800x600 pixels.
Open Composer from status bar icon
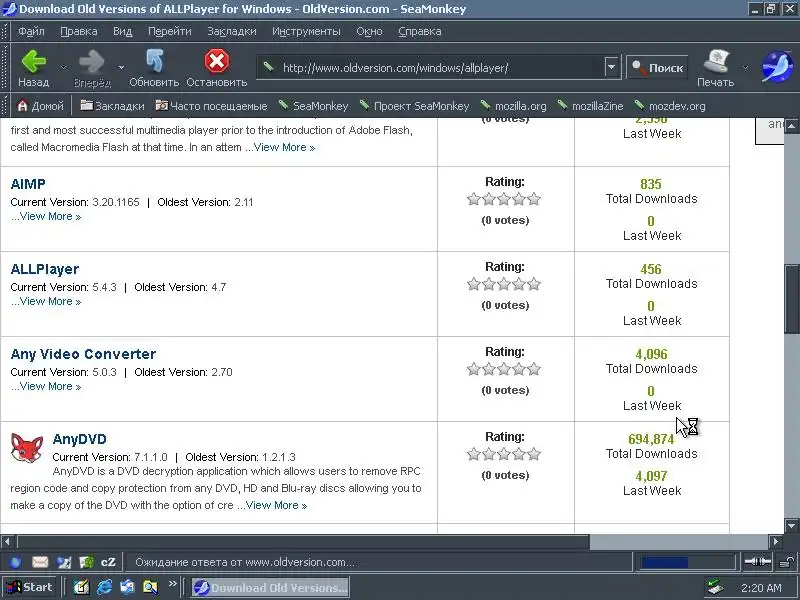[64, 562]
